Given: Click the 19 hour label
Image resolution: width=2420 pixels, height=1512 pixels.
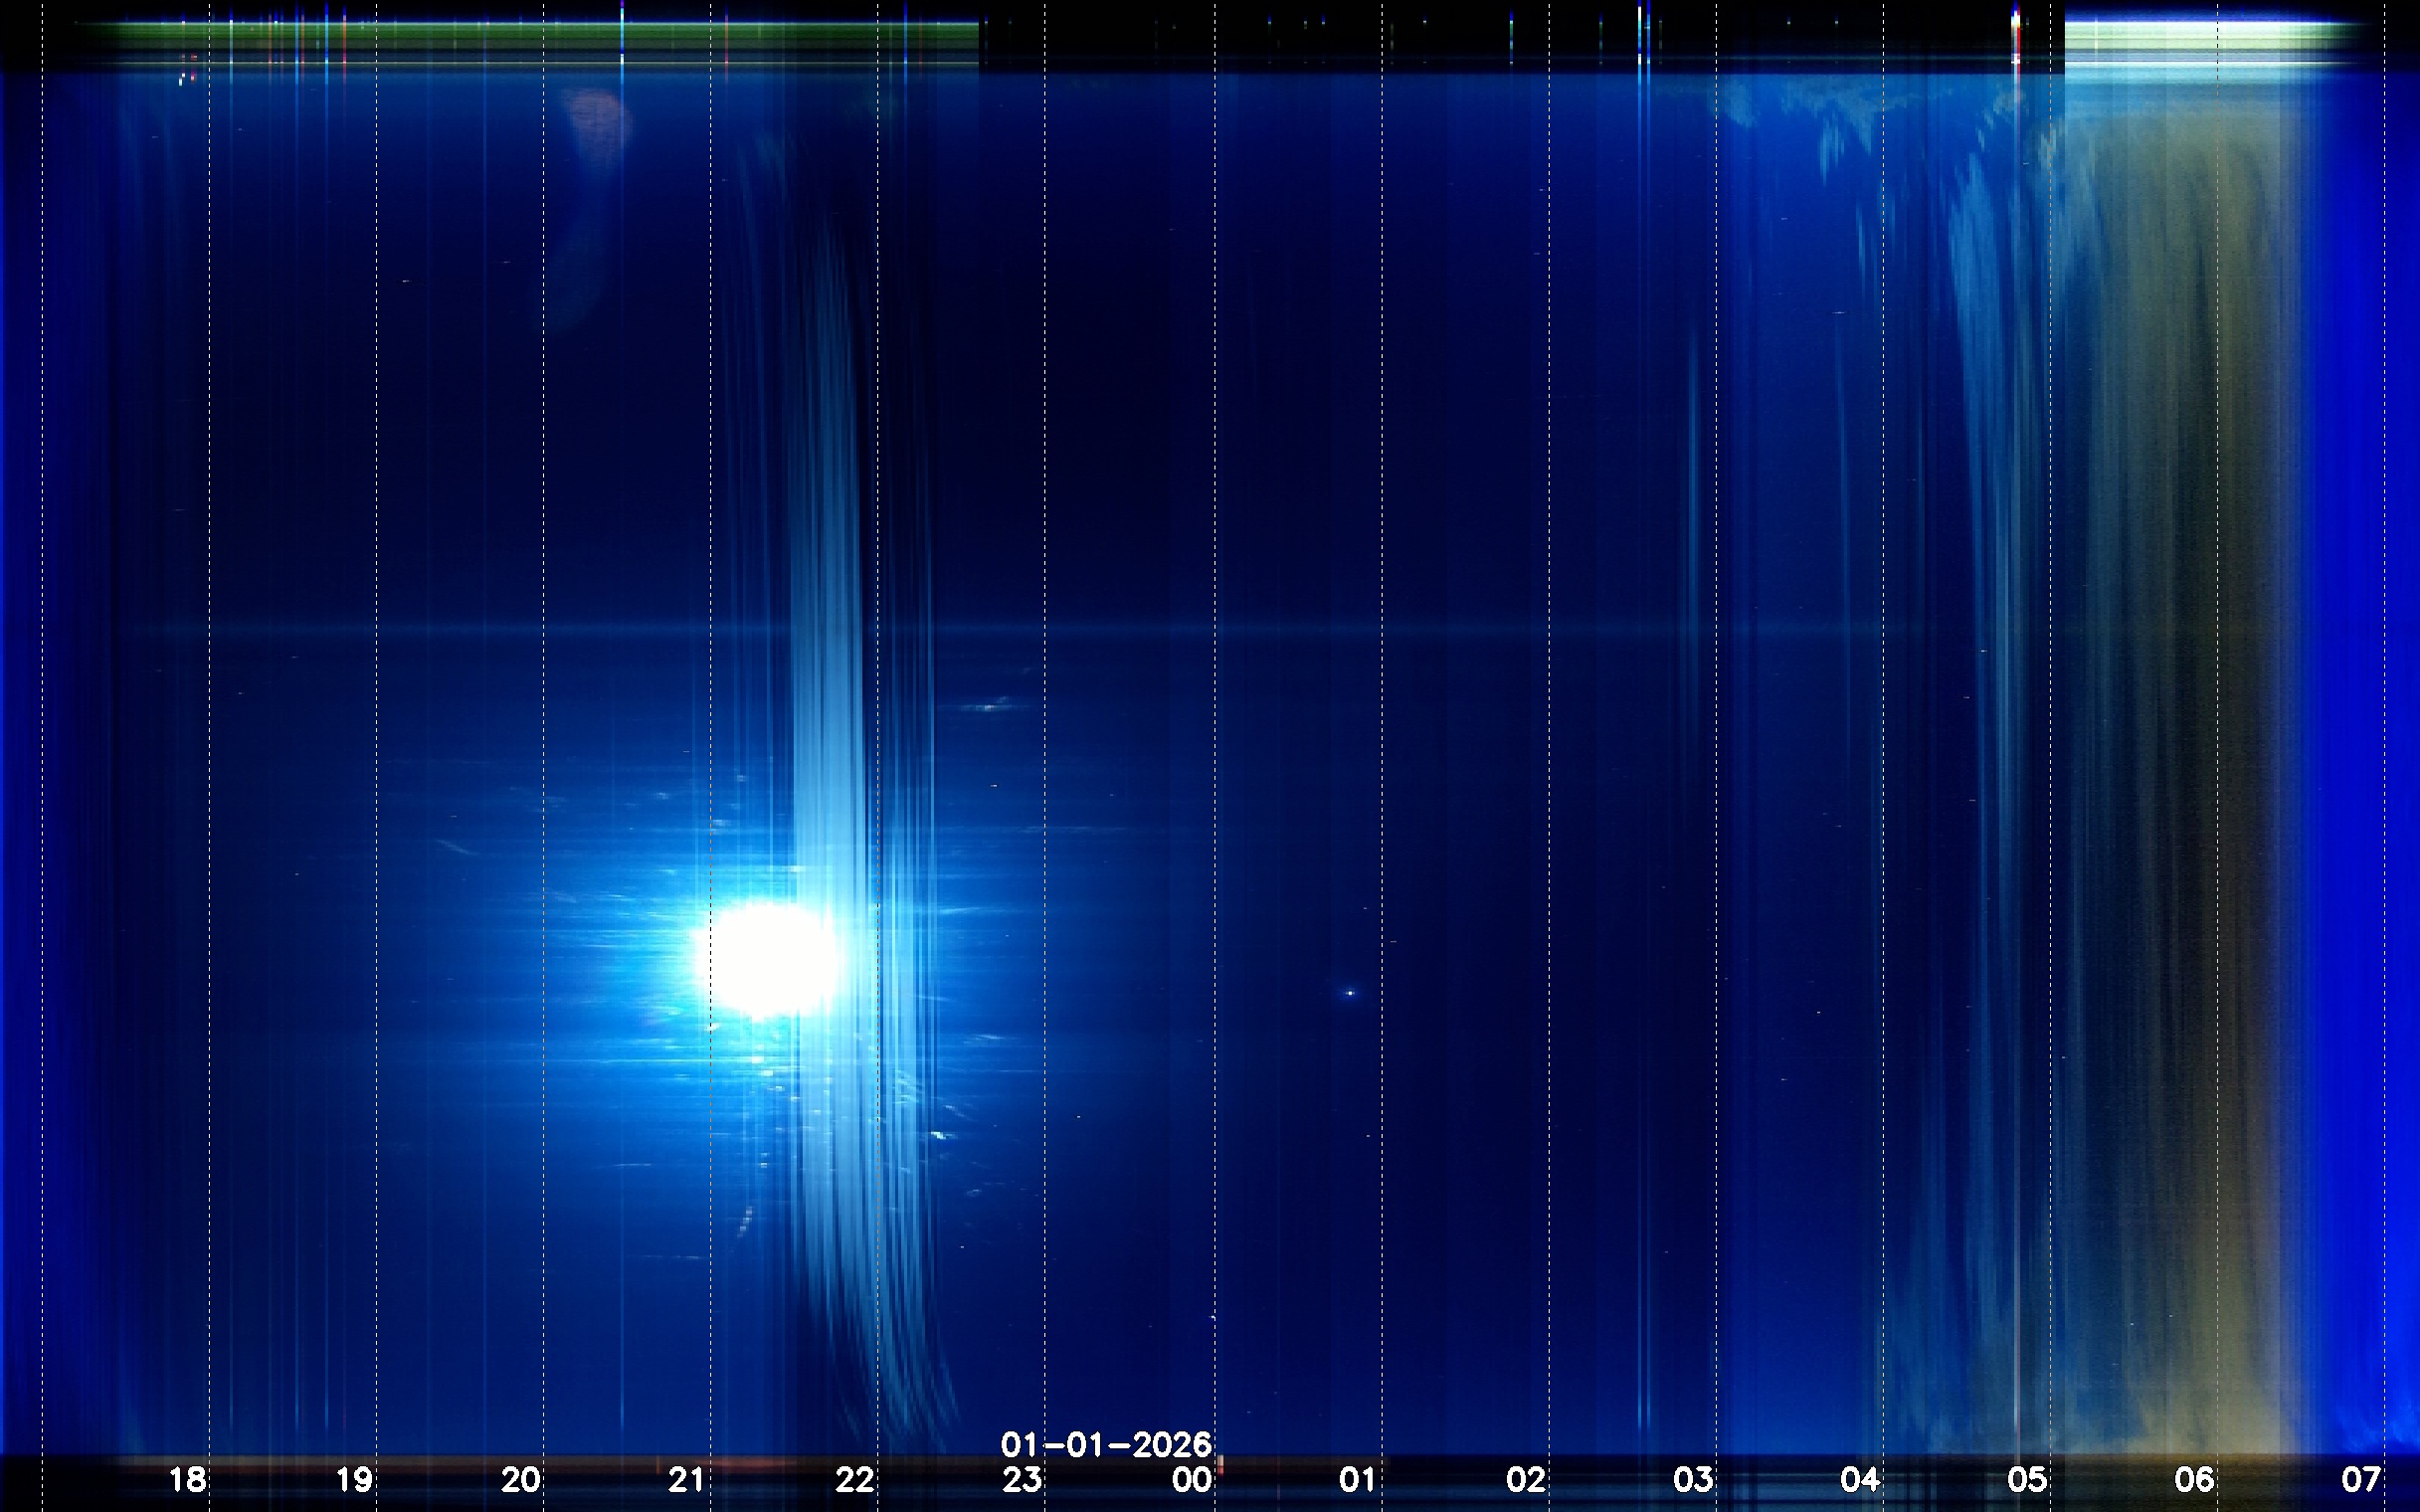Looking at the screenshot, I should (x=354, y=1479).
